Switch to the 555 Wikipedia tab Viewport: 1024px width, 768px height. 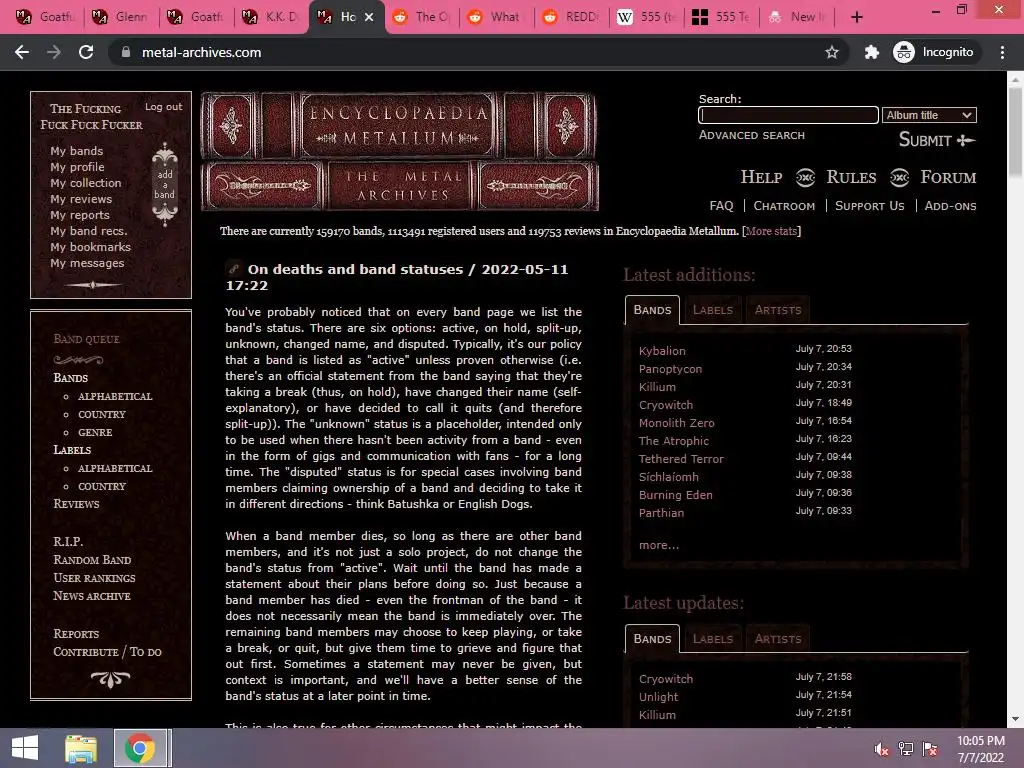[x=647, y=17]
